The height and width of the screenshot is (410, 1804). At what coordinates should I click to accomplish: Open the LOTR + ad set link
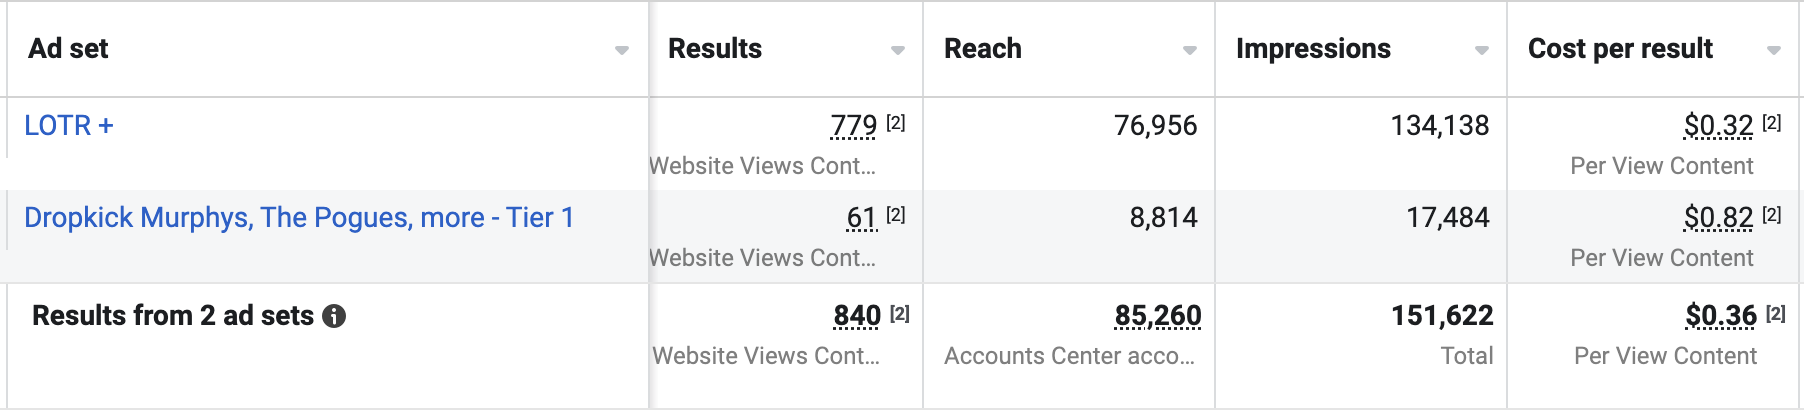point(69,125)
